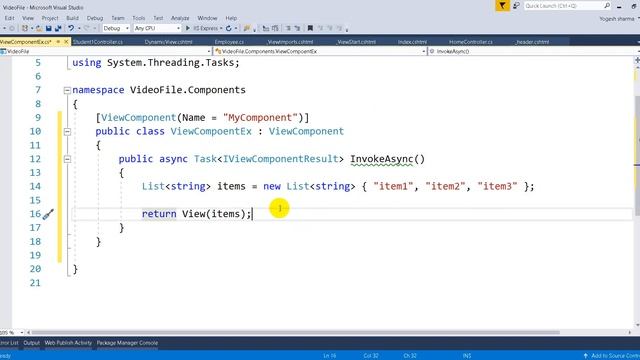640x360 pixels.
Task: Click the Undo arrow icon
Action: [x=71, y=28]
